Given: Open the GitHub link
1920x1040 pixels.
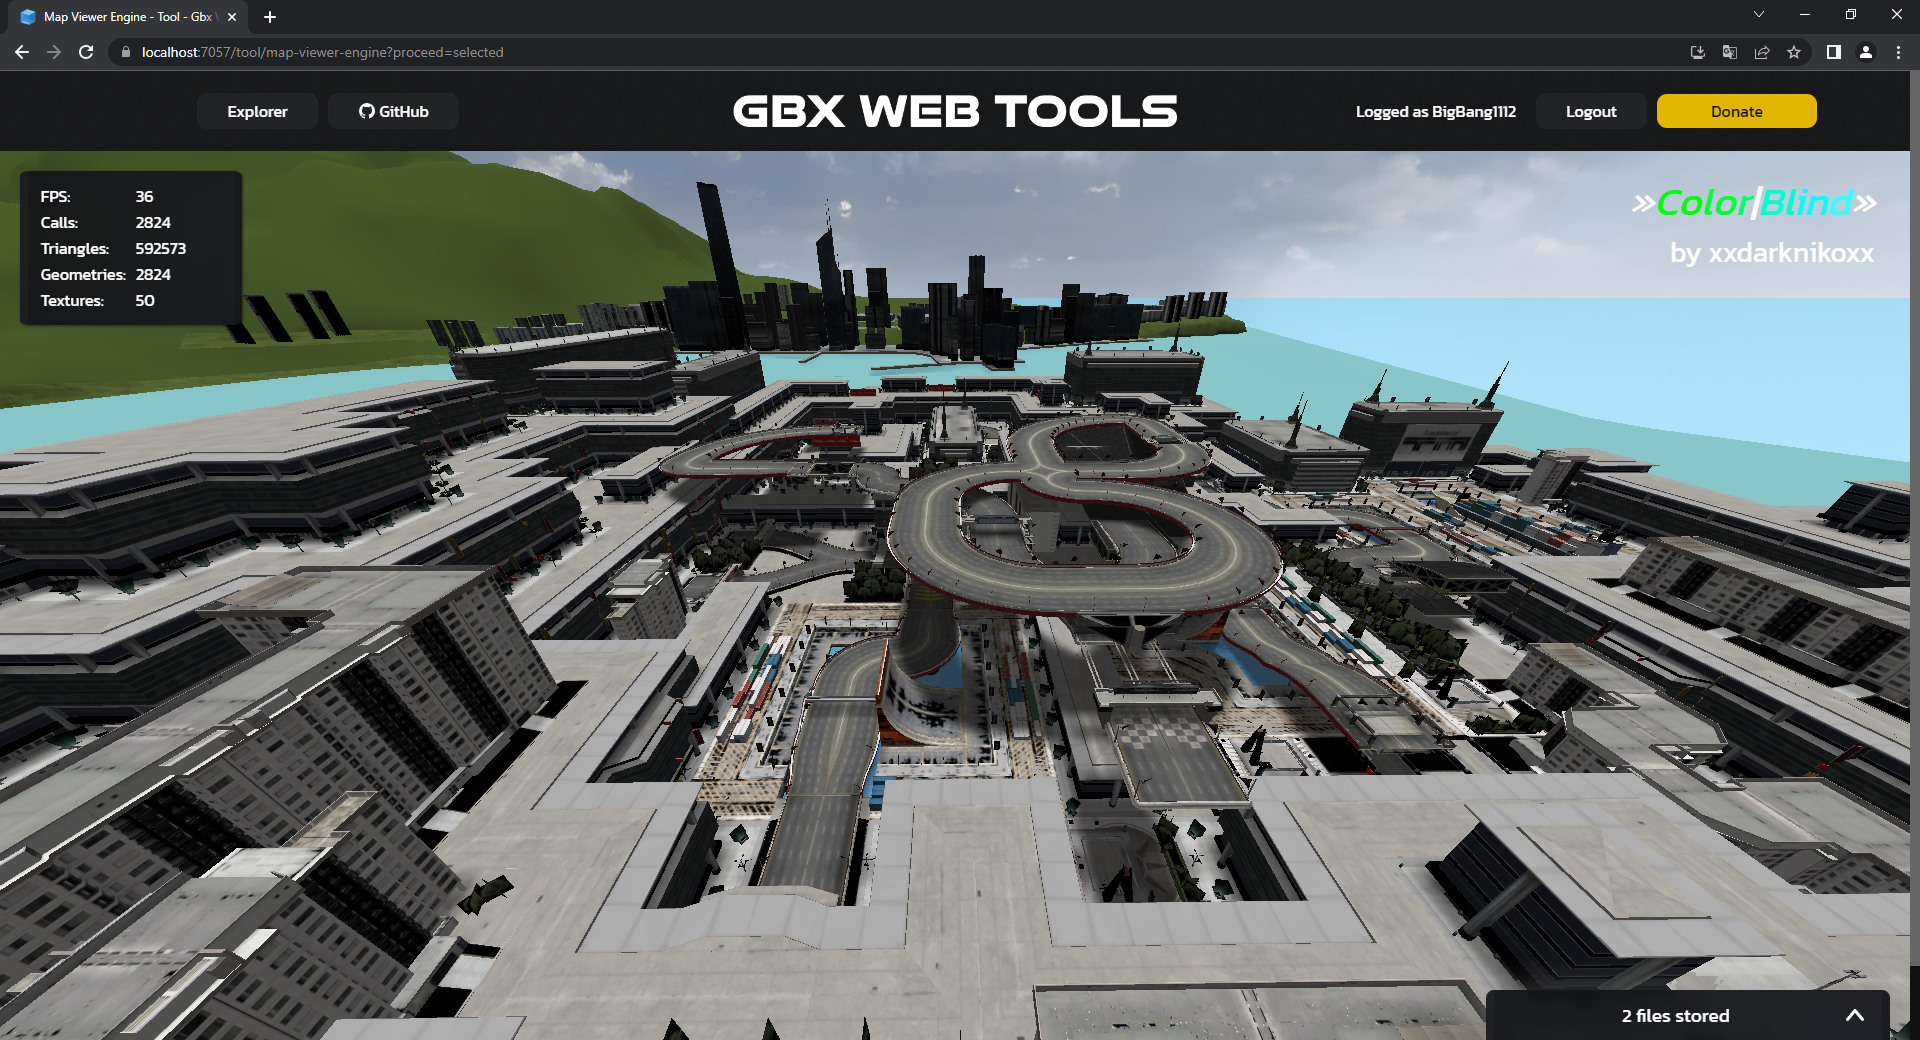Looking at the screenshot, I should coord(394,111).
